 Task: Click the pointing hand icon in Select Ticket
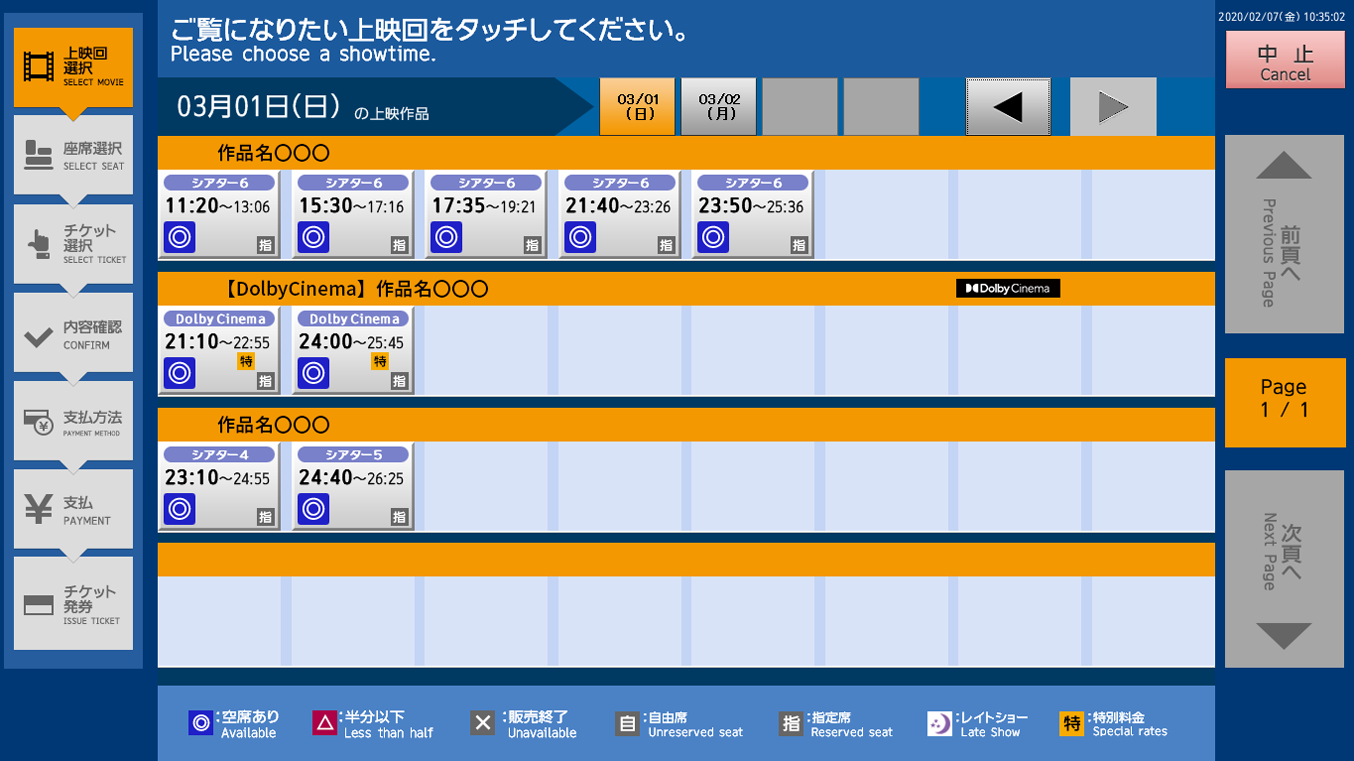click(39, 244)
